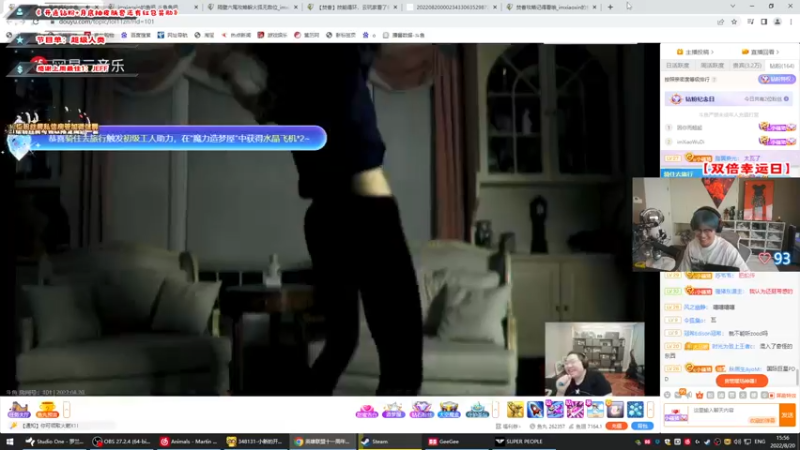The width and height of the screenshot is (800, 450).
Task: Click the emoji icon in chat toolbar
Action: pyautogui.click(x=667, y=395)
